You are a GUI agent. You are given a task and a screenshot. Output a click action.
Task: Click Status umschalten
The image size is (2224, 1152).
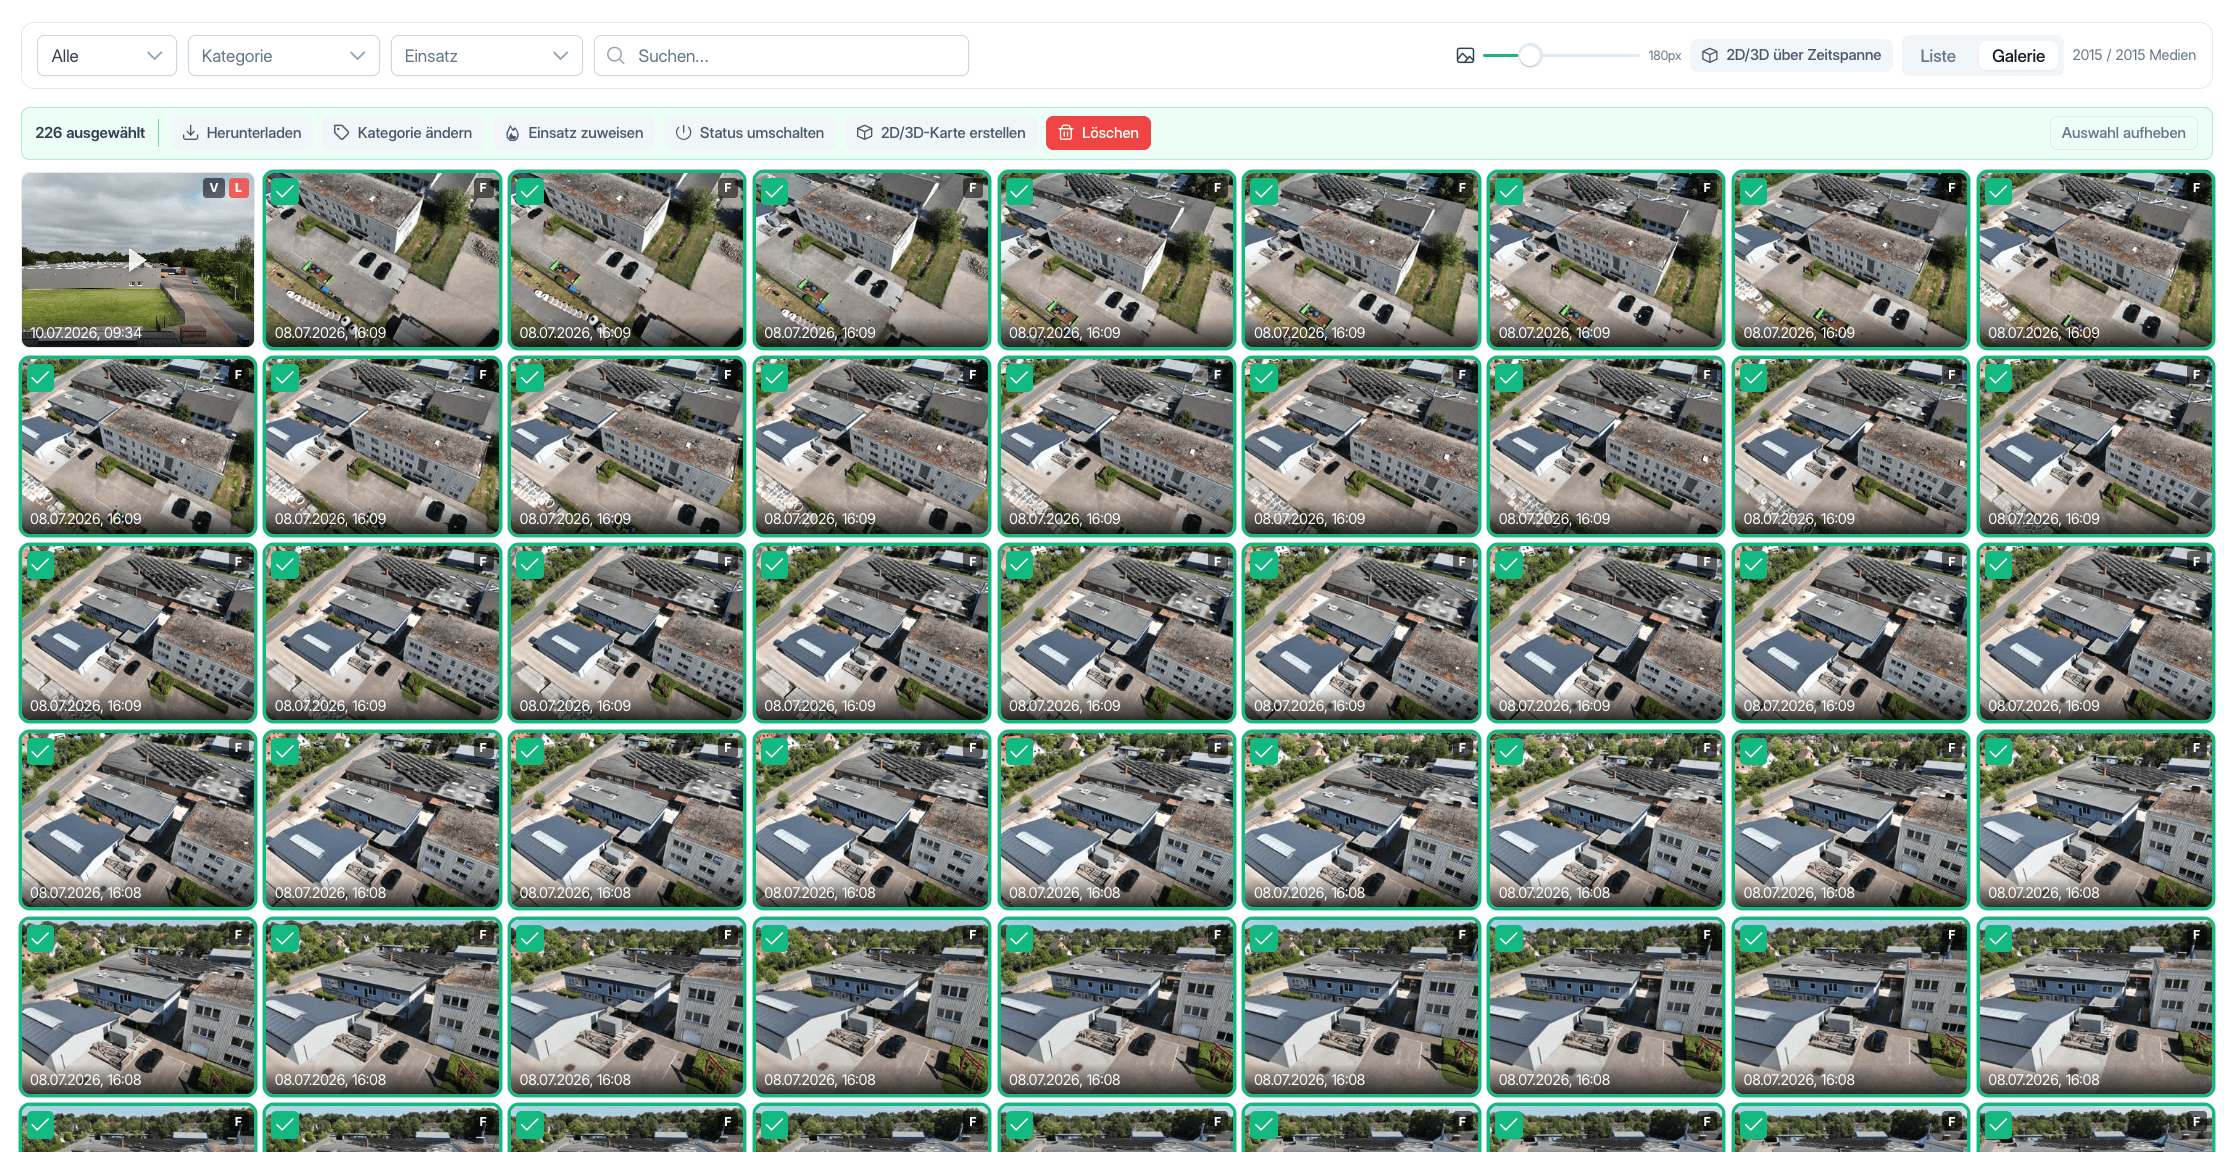tap(750, 133)
